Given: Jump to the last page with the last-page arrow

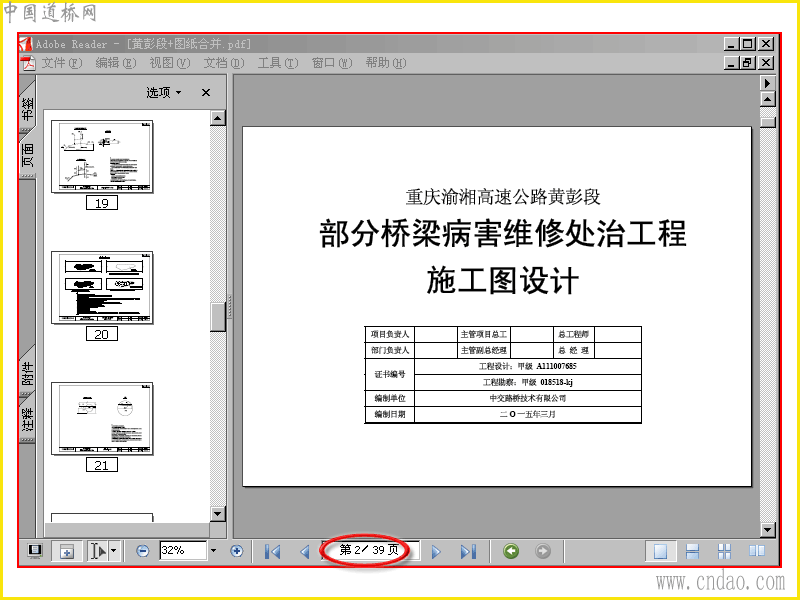Looking at the screenshot, I should coord(468,552).
